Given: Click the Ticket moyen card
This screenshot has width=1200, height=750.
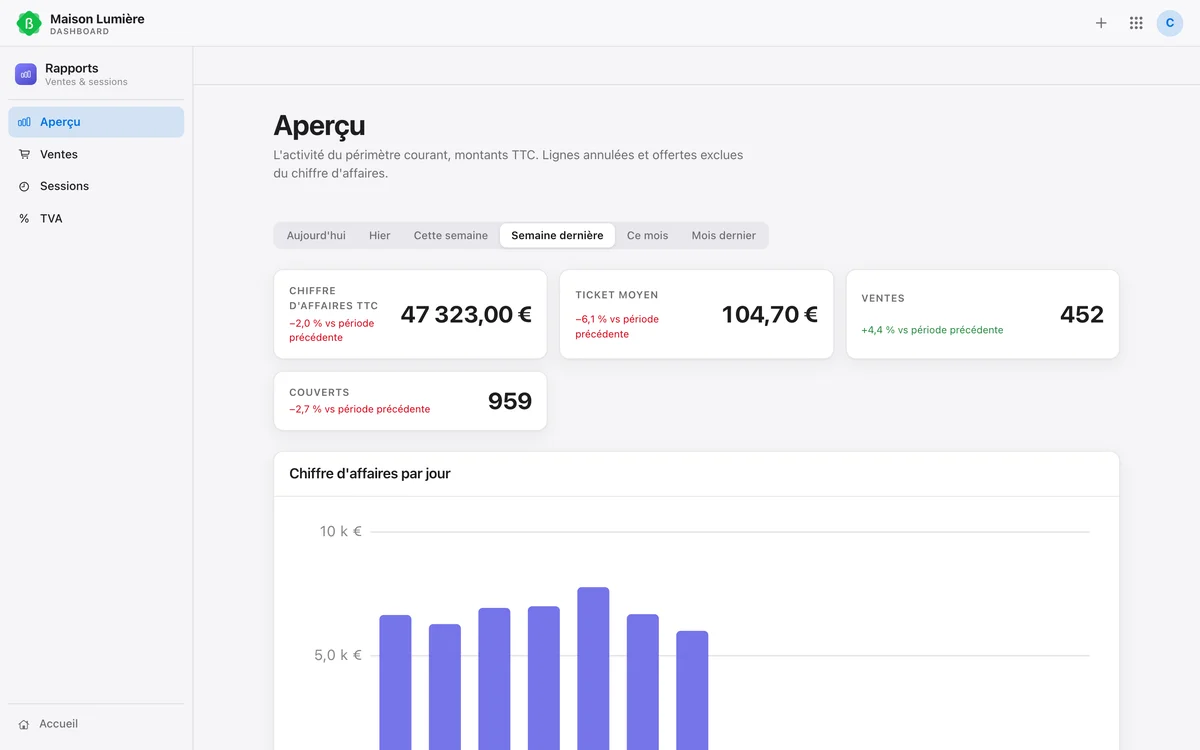Looking at the screenshot, I should [696, 314].
